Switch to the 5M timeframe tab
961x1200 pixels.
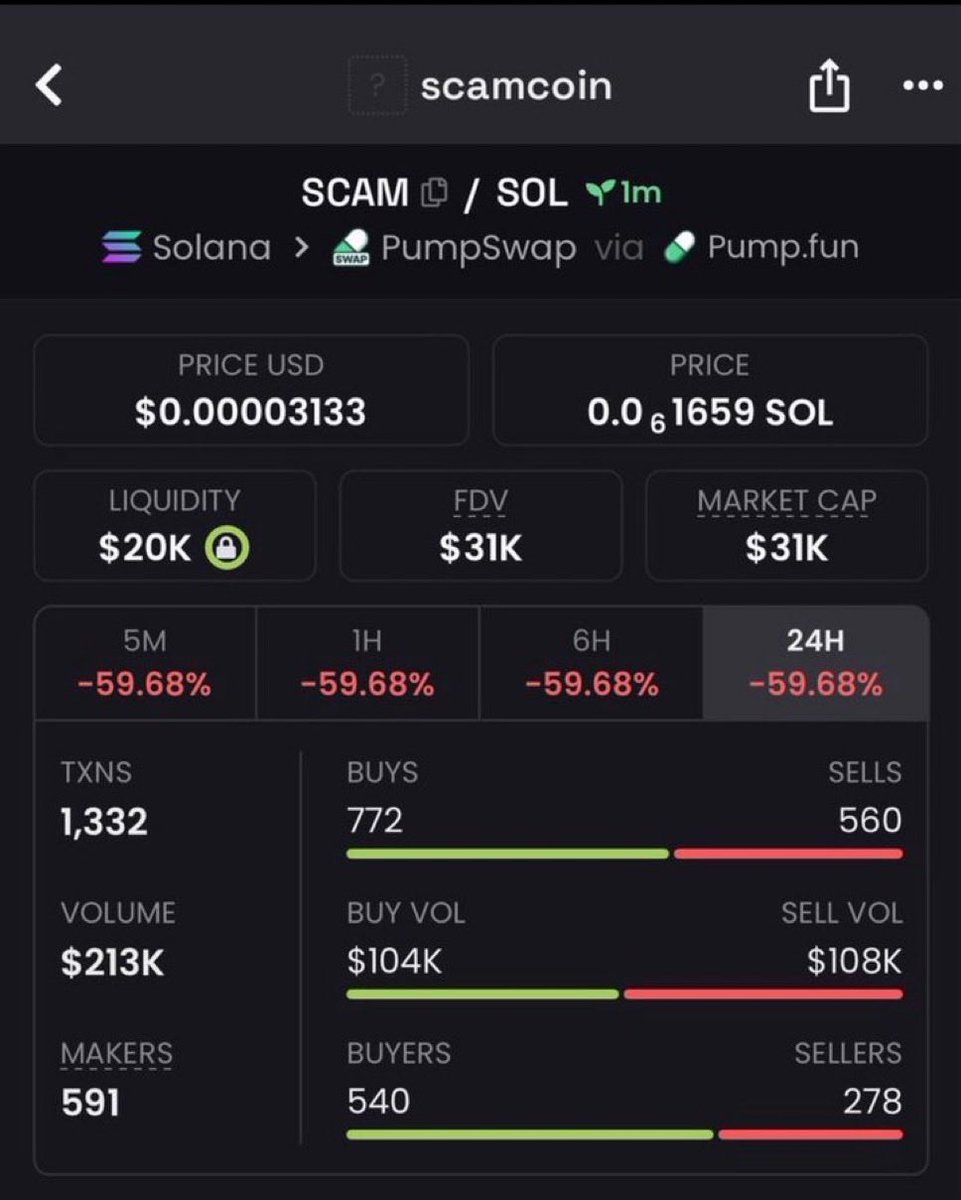pos(146,662)
